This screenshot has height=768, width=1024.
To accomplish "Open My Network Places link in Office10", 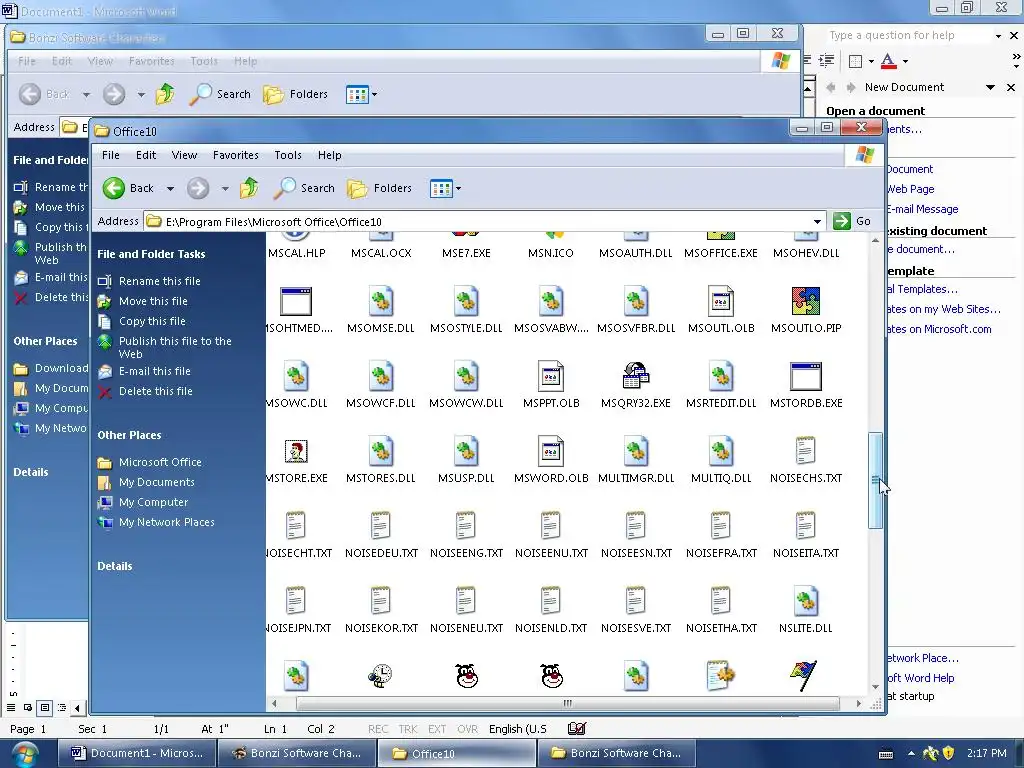I will pyautogui.click(x=167, y=522).
